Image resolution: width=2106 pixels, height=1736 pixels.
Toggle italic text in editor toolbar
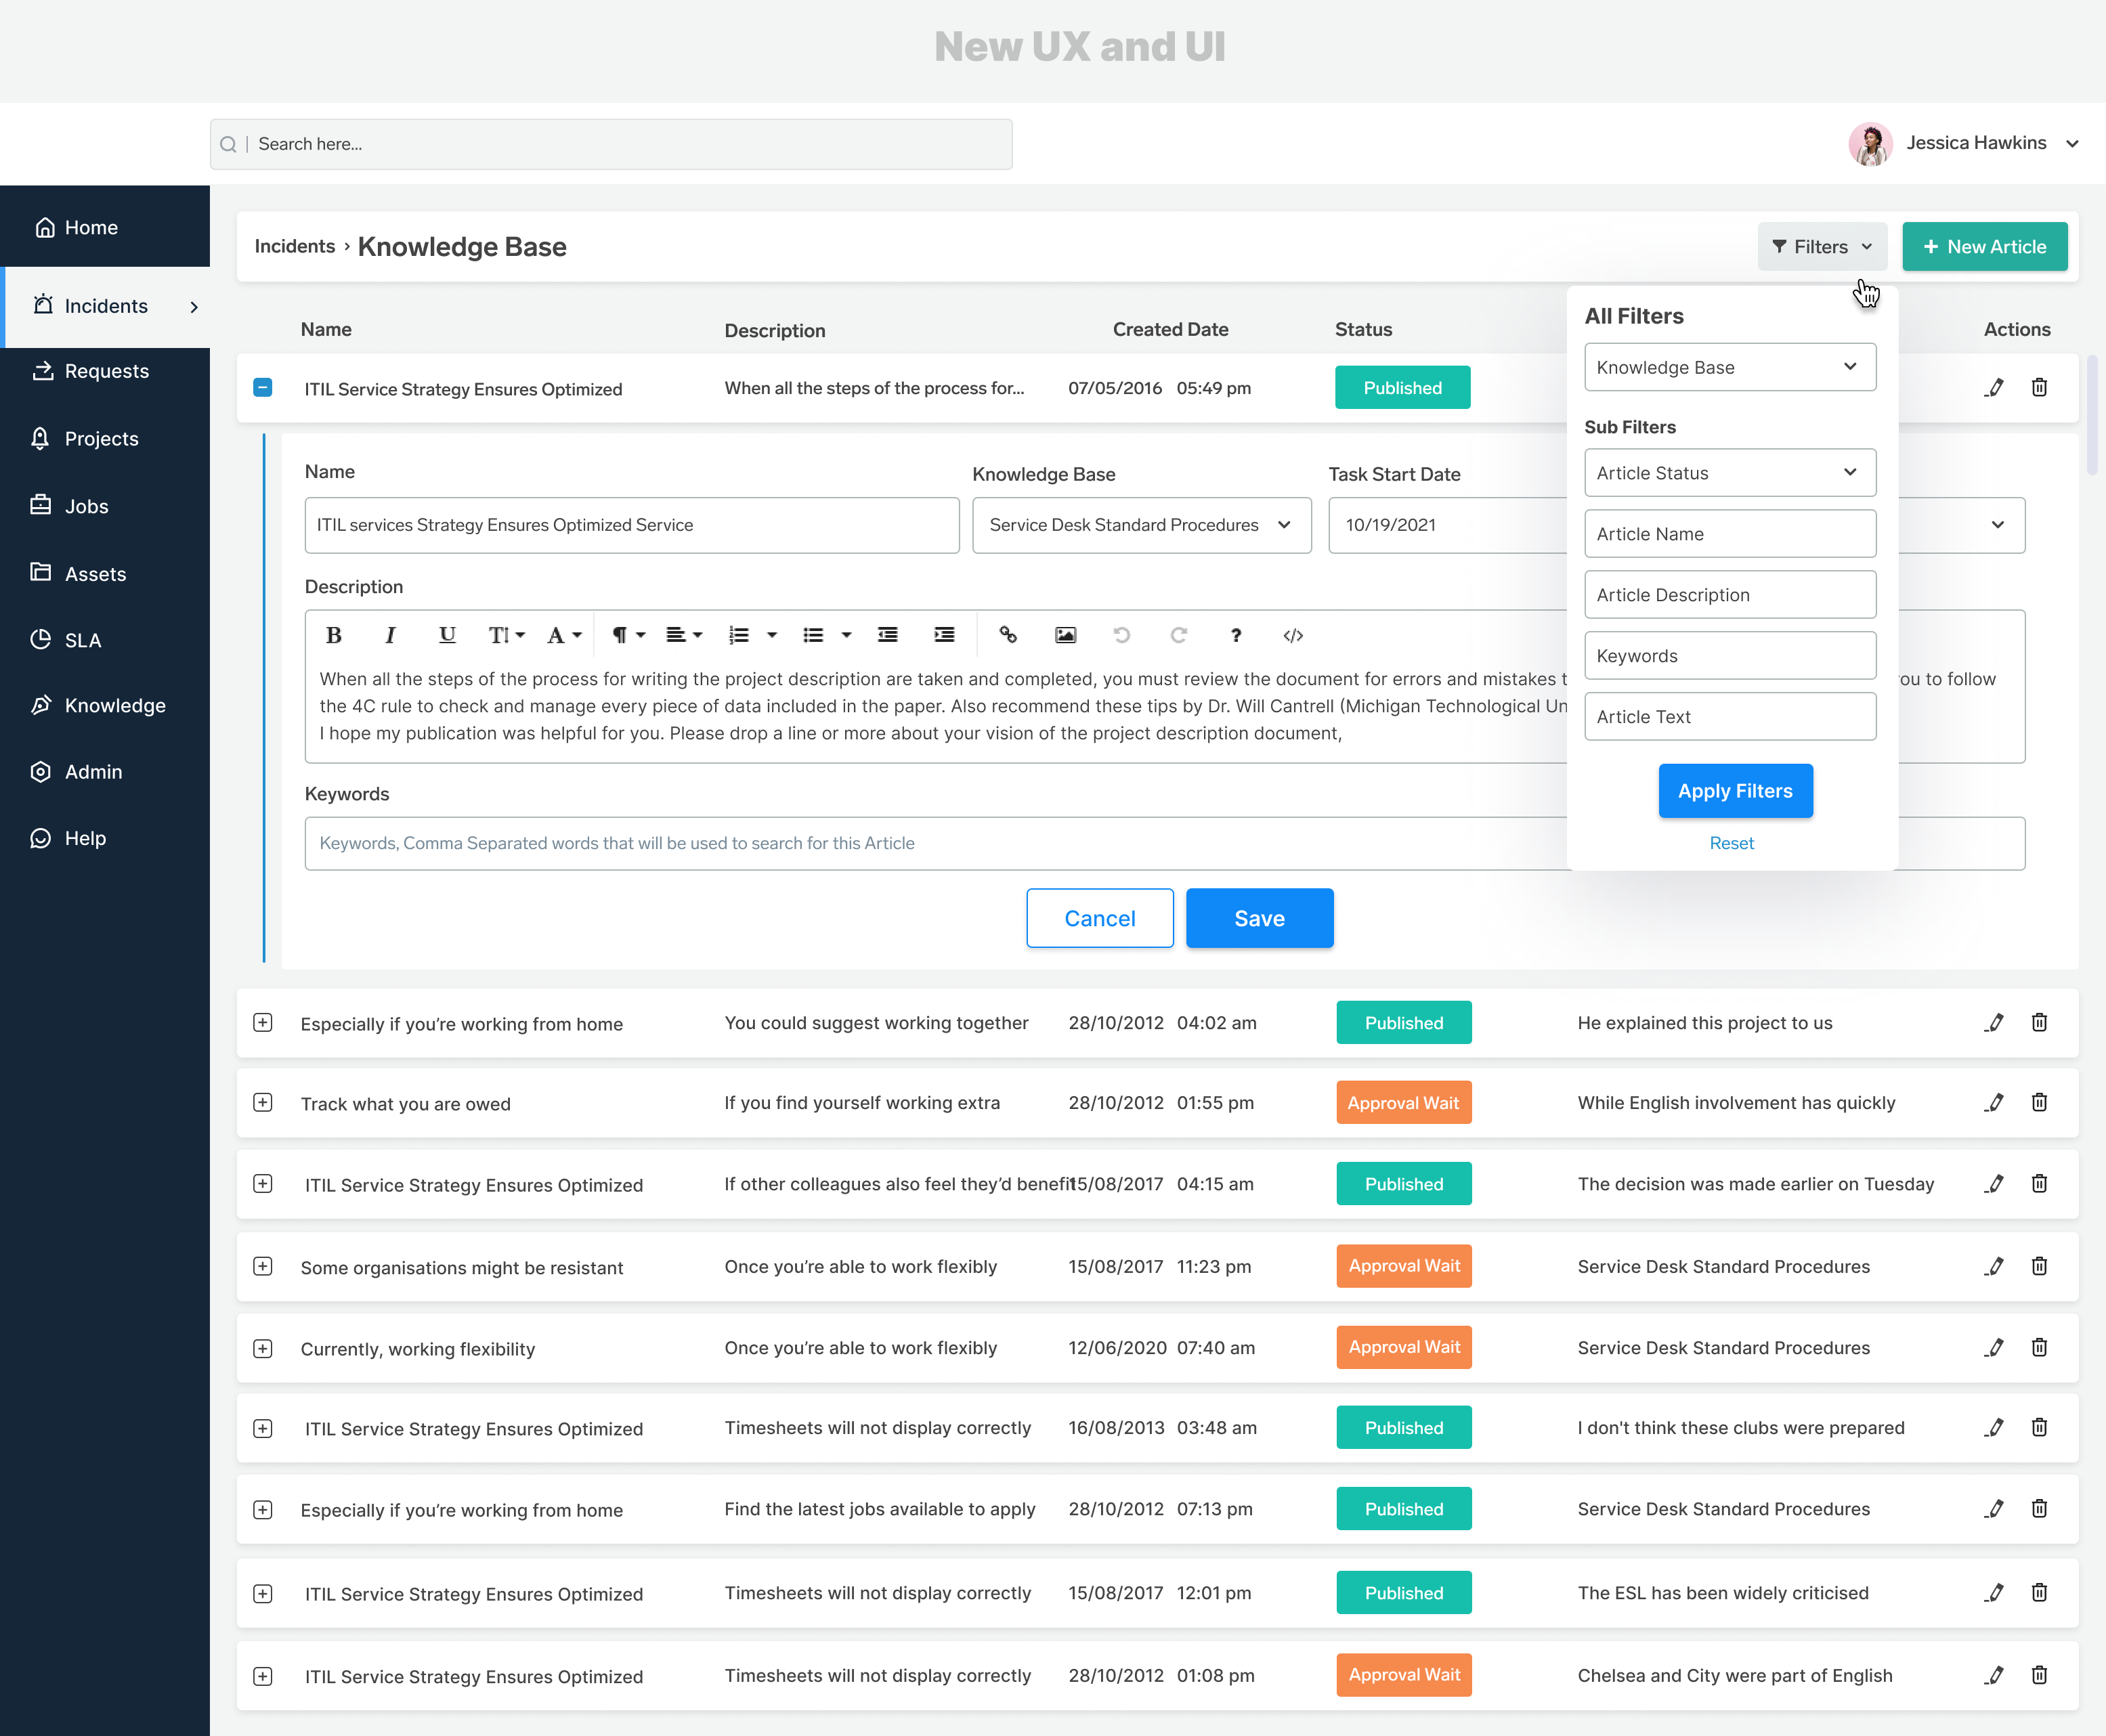(390, 635)
